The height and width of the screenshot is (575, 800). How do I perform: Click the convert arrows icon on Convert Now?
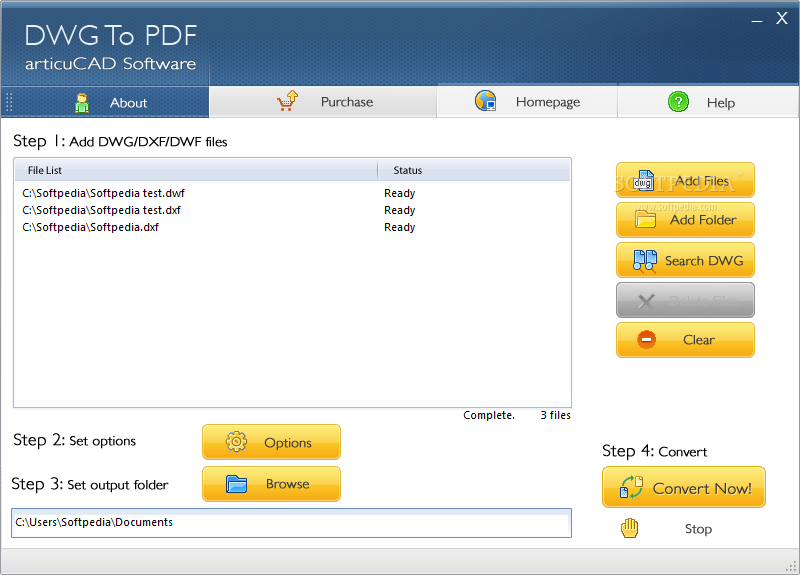click(631, 487)
